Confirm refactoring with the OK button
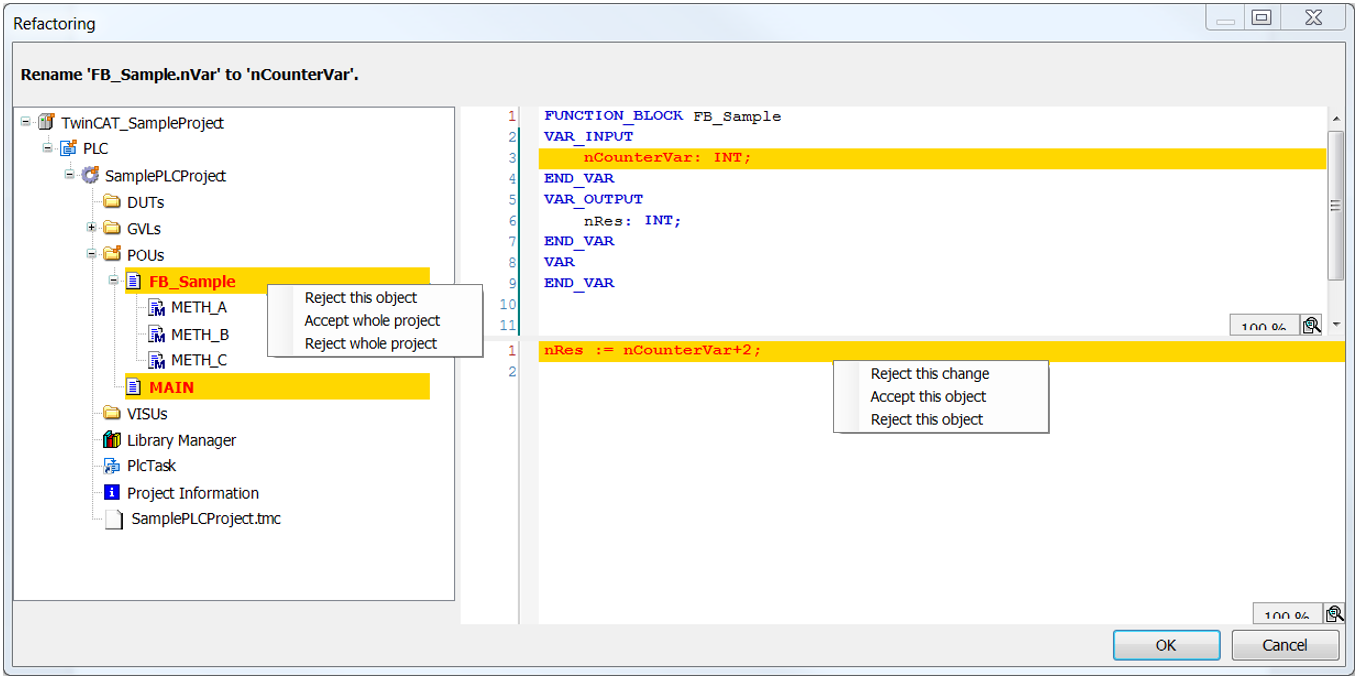Screen dimensions: 1360x680 (1166, 645)
